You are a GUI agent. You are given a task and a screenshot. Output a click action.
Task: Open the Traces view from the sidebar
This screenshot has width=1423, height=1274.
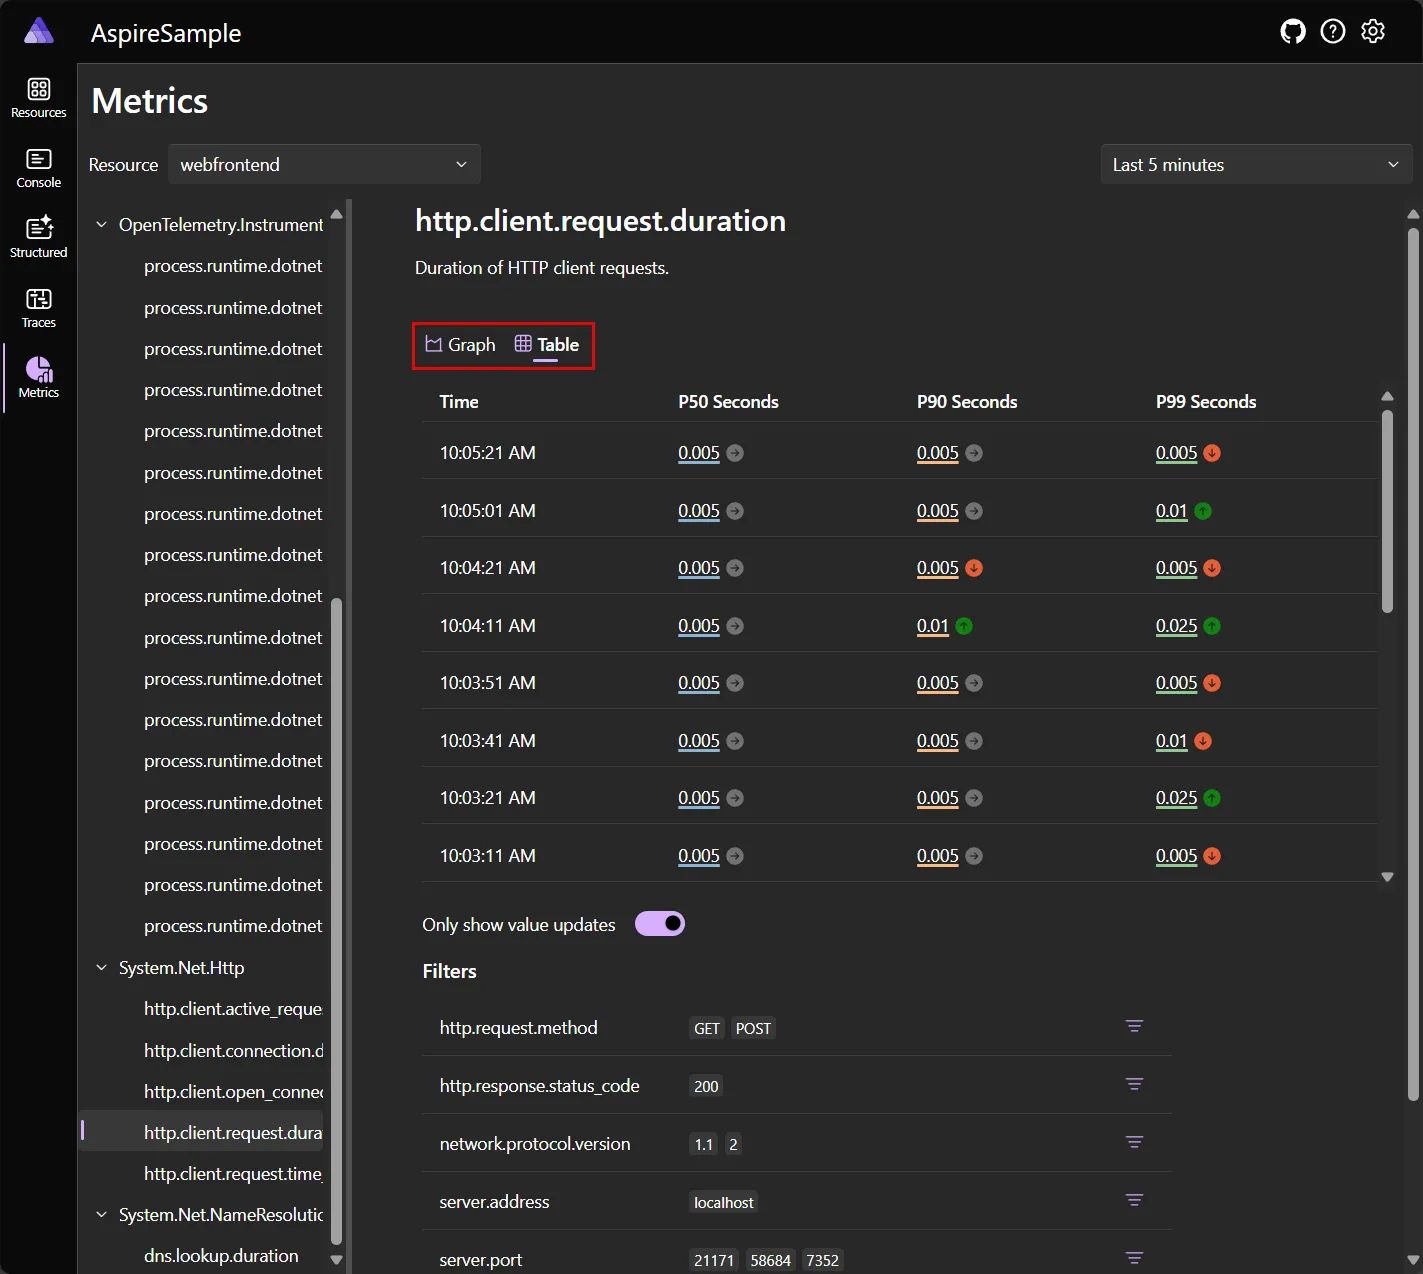[x=38, y=307]
